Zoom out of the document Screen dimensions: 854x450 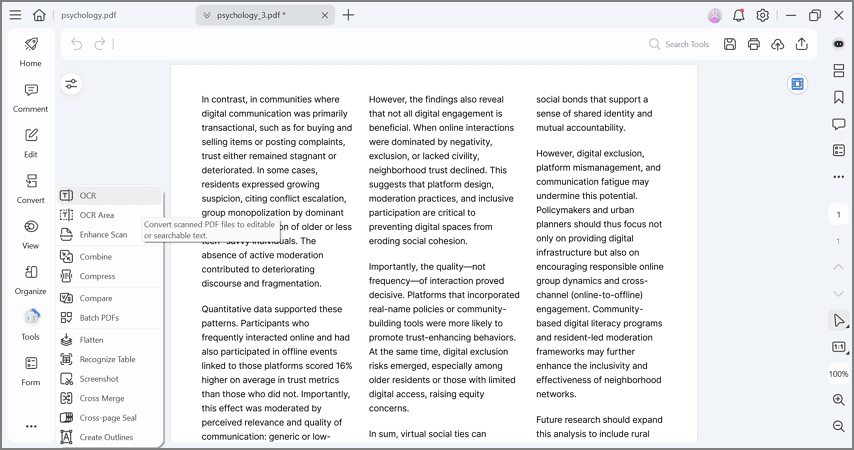point(839,426)
